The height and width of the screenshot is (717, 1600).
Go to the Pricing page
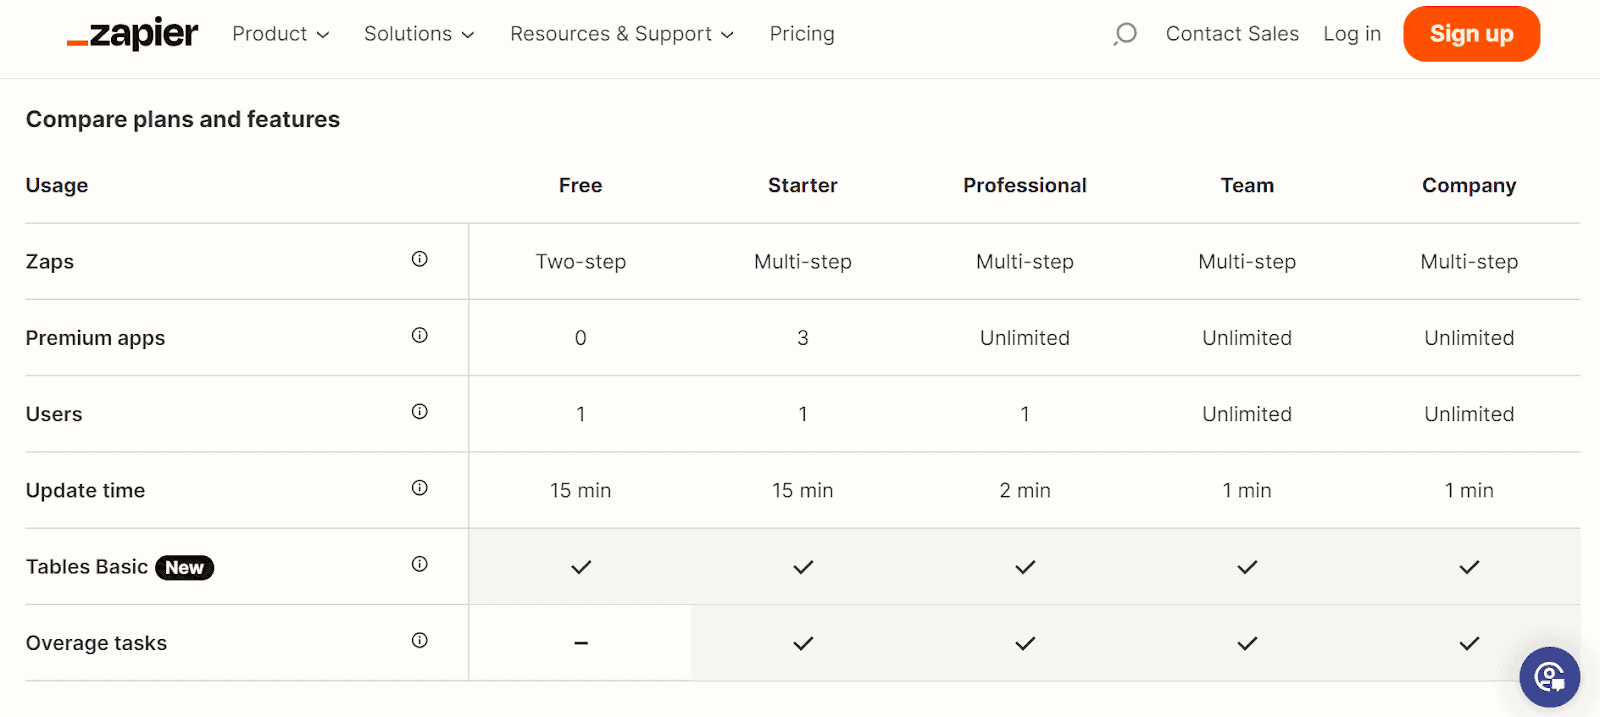tap(802, 34)
